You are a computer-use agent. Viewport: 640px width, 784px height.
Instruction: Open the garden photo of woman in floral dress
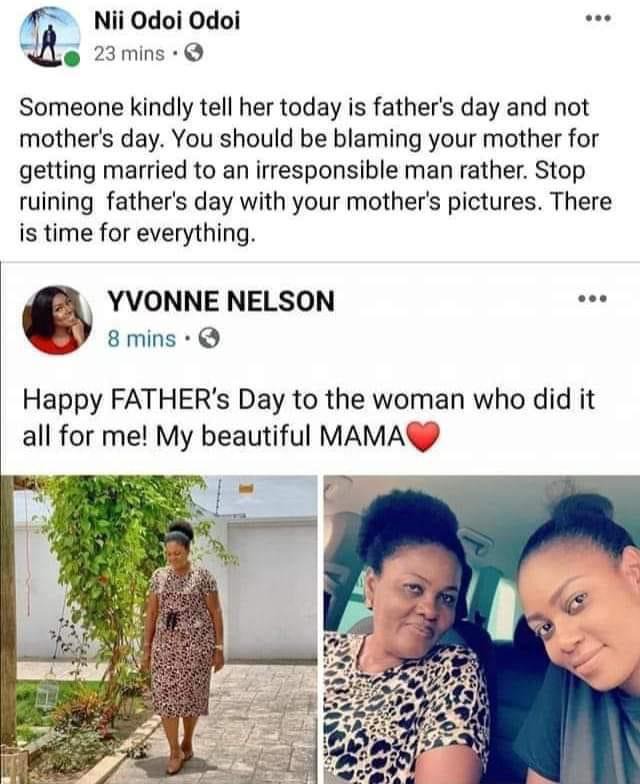[159, 629]
